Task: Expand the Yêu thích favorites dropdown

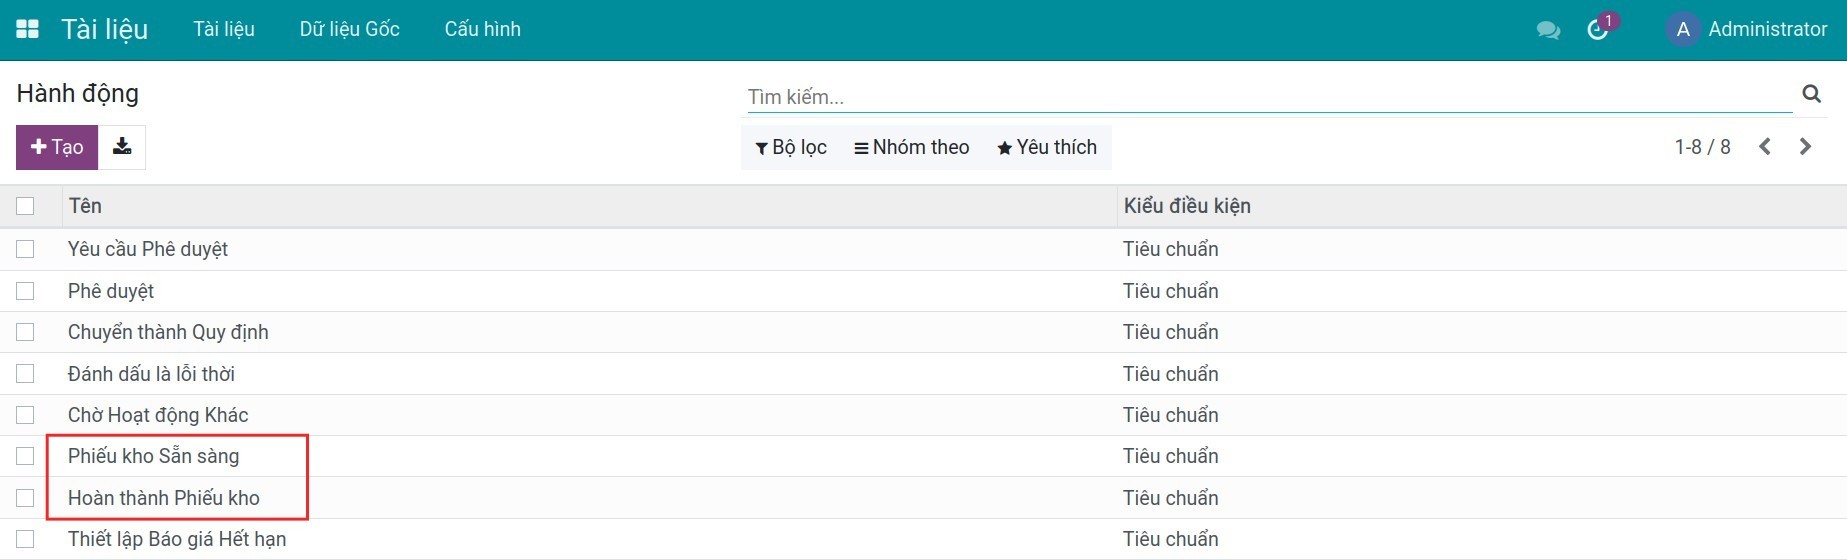Action: pos(1047,147)
